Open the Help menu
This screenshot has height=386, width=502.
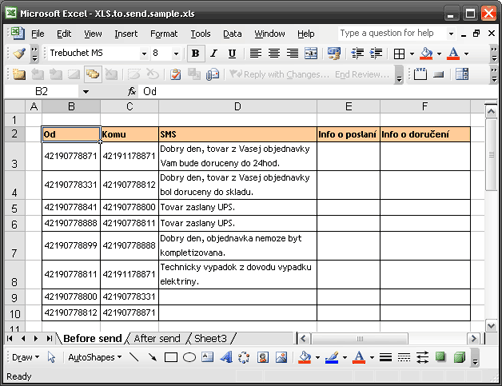point(306,34)
